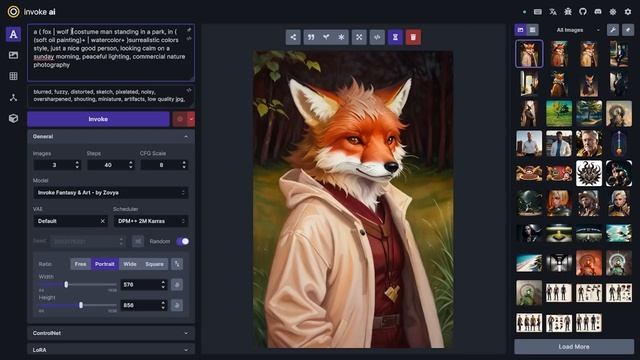Open the Node Editor tab icon
The width and height of the screenshot is (640, 360).
[x=13, y=98]
